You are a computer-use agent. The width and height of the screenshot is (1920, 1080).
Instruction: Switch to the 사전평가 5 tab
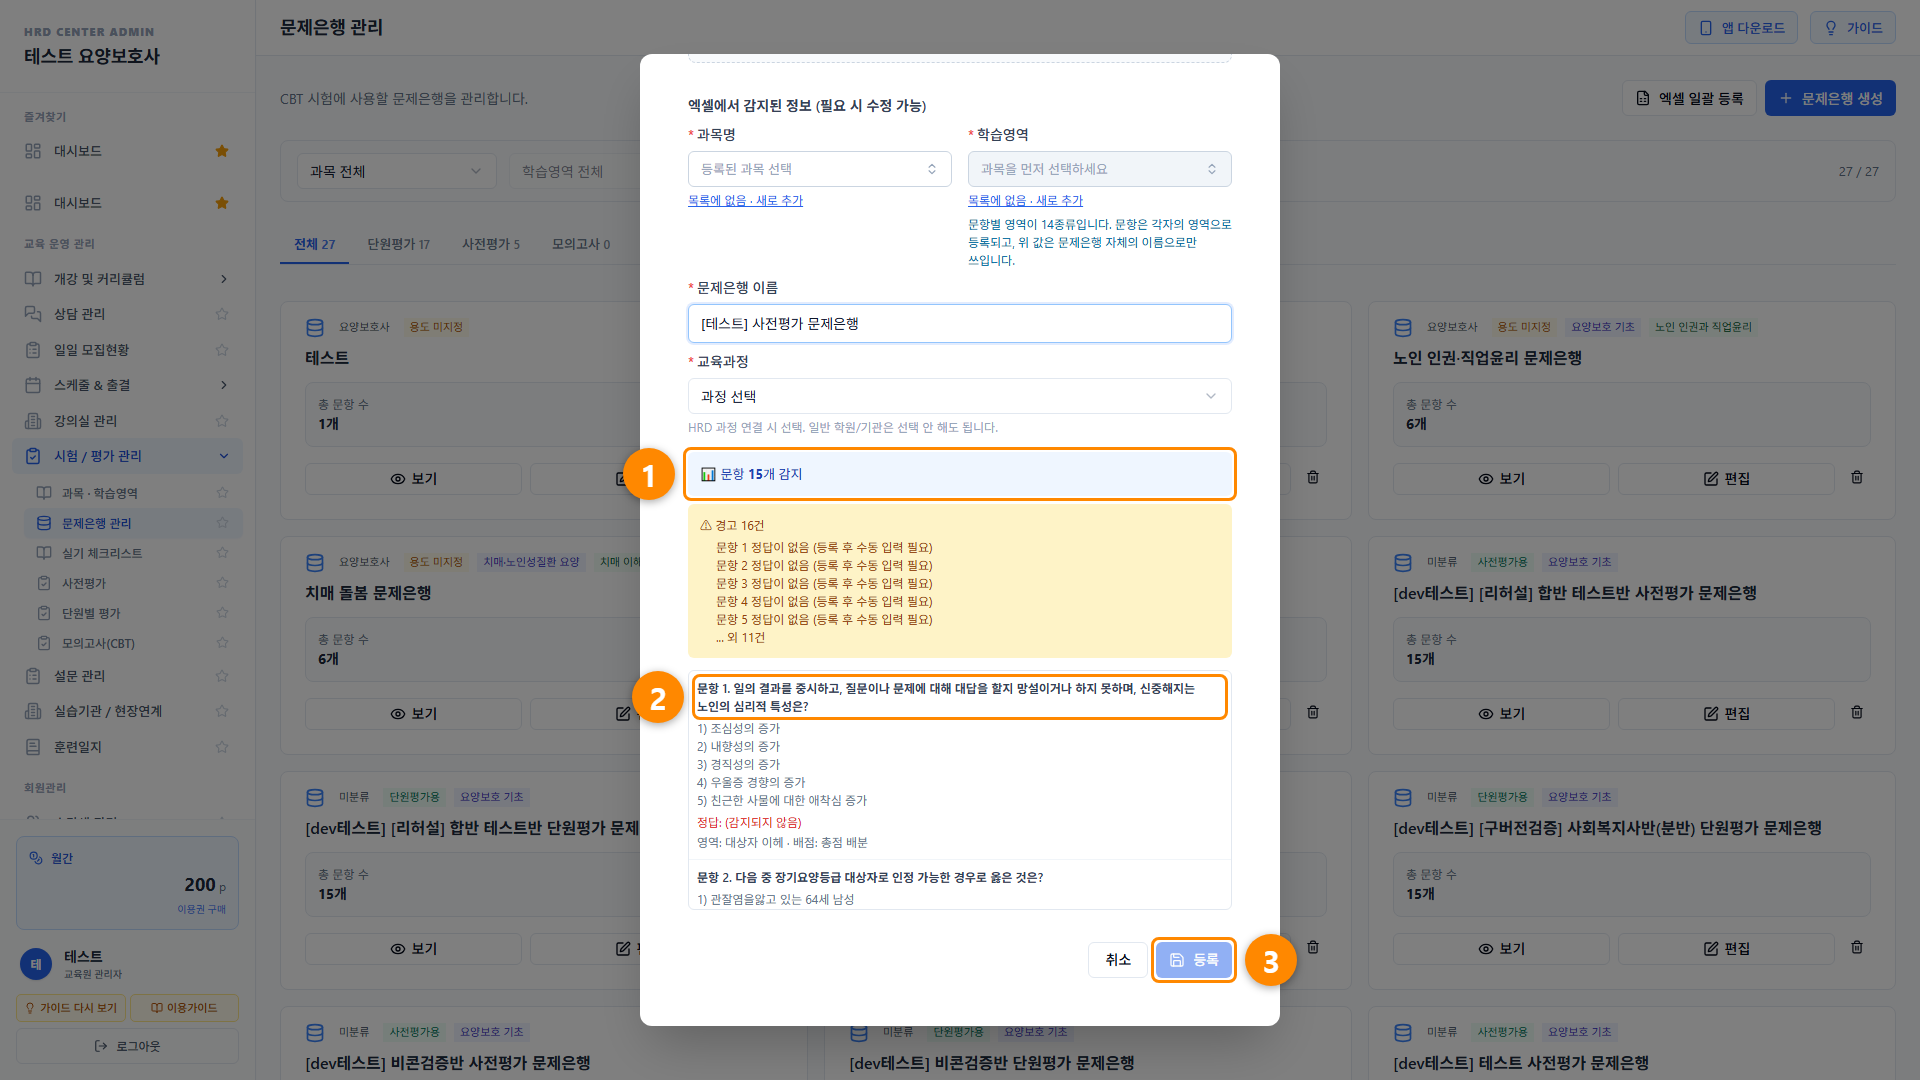[491, 244]
